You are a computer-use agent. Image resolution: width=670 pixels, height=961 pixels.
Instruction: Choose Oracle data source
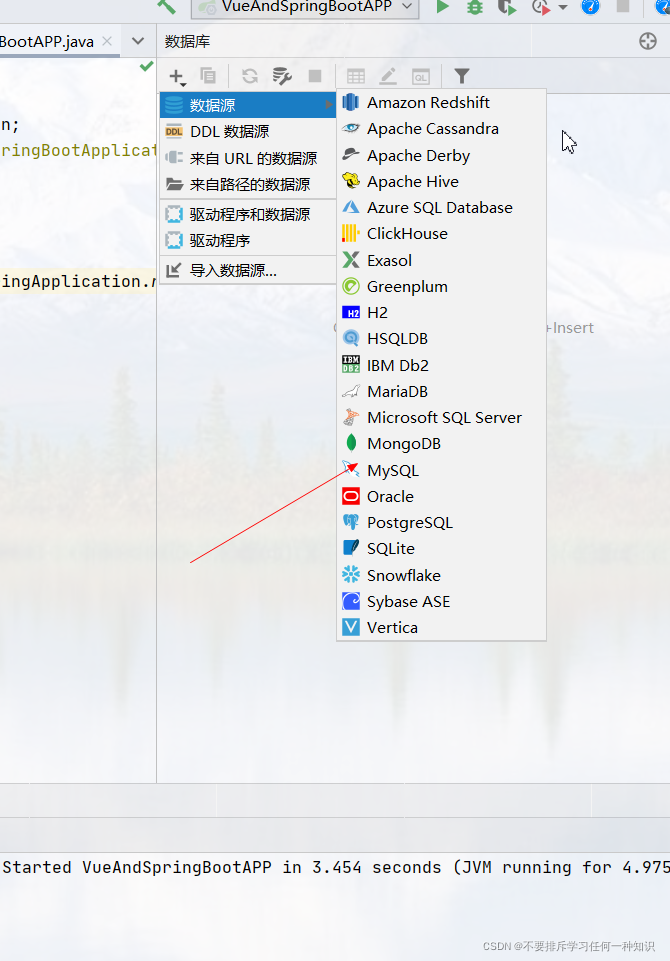coord(441,496)
